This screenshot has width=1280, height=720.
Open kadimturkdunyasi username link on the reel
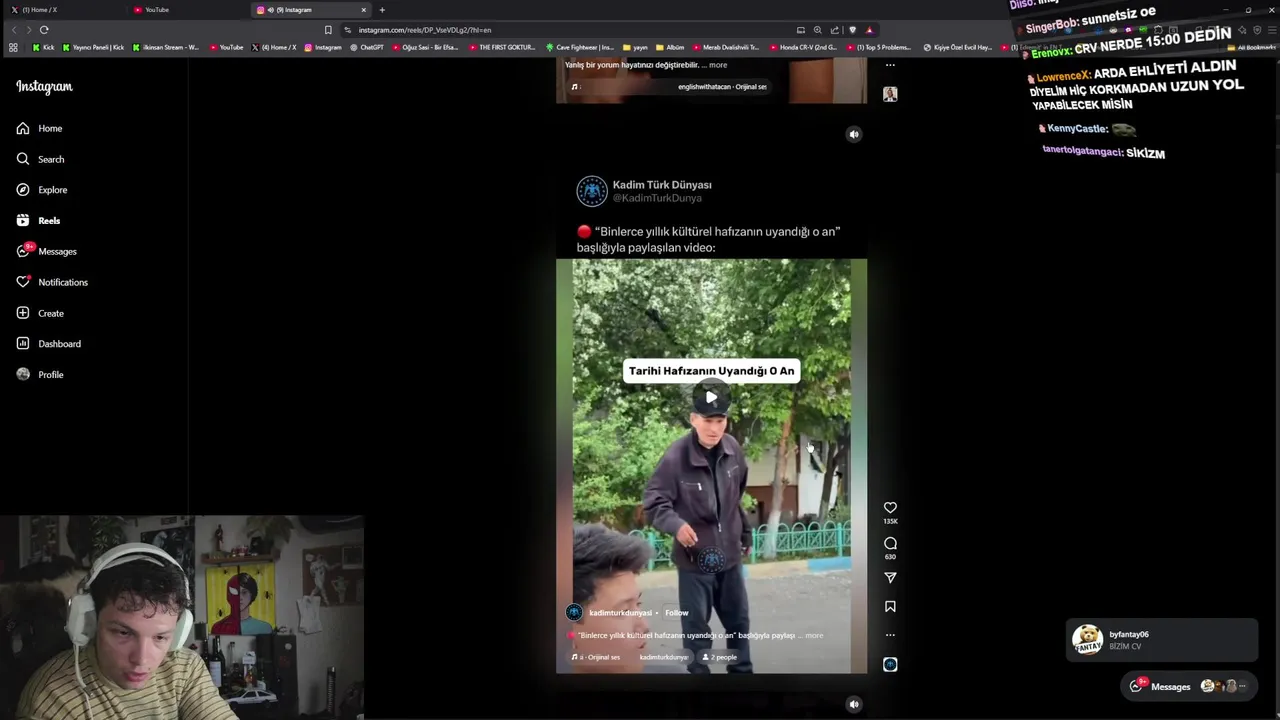click(x=620, y=613)
